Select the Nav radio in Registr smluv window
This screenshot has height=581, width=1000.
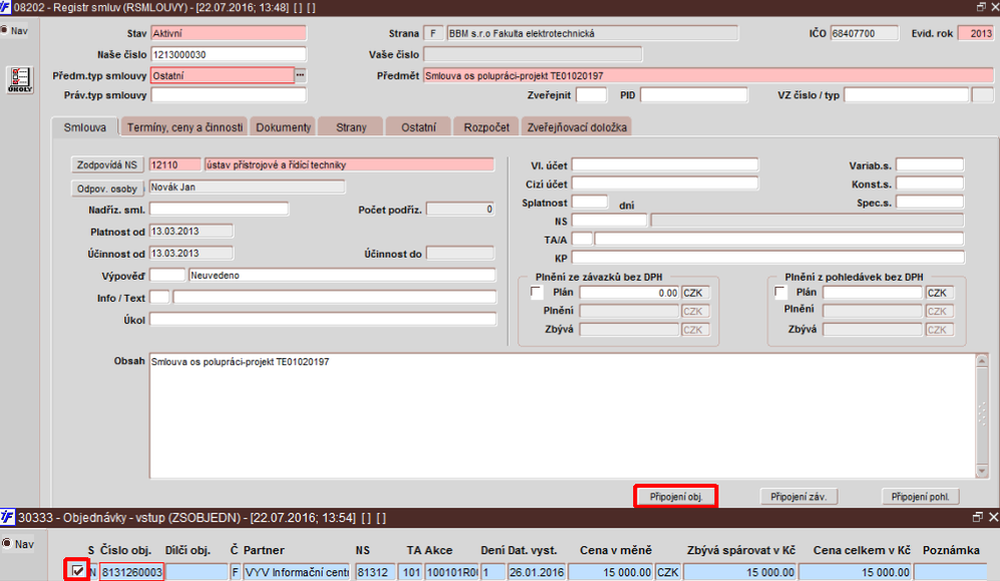(4, 30)
